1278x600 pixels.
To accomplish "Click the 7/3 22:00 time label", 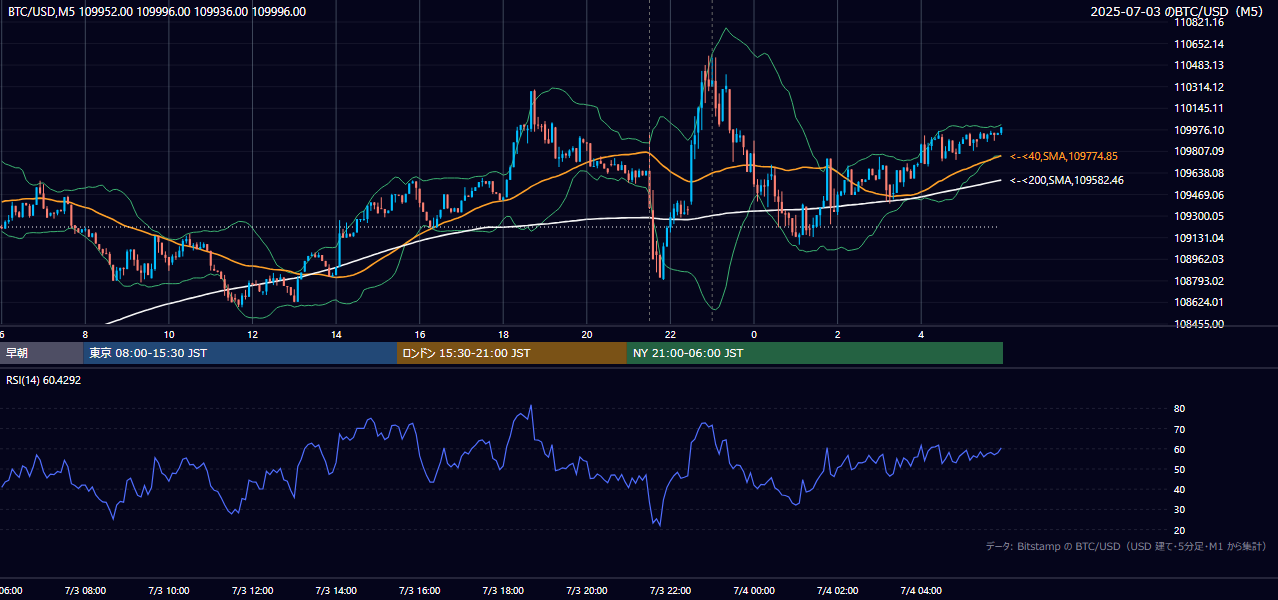I will coord(671,591).
